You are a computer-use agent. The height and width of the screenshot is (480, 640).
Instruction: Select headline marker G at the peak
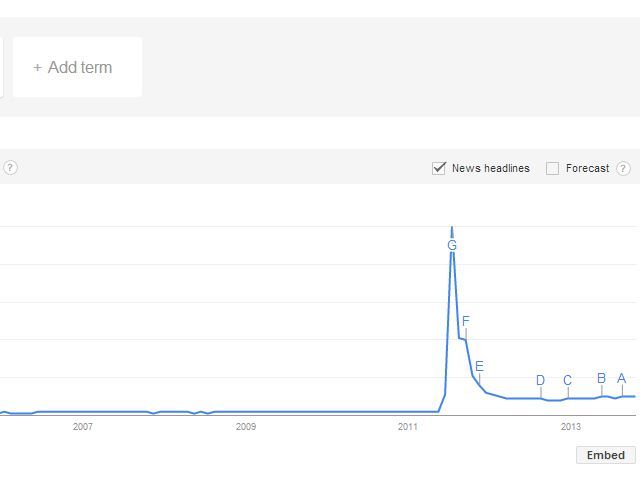(452, 245)
